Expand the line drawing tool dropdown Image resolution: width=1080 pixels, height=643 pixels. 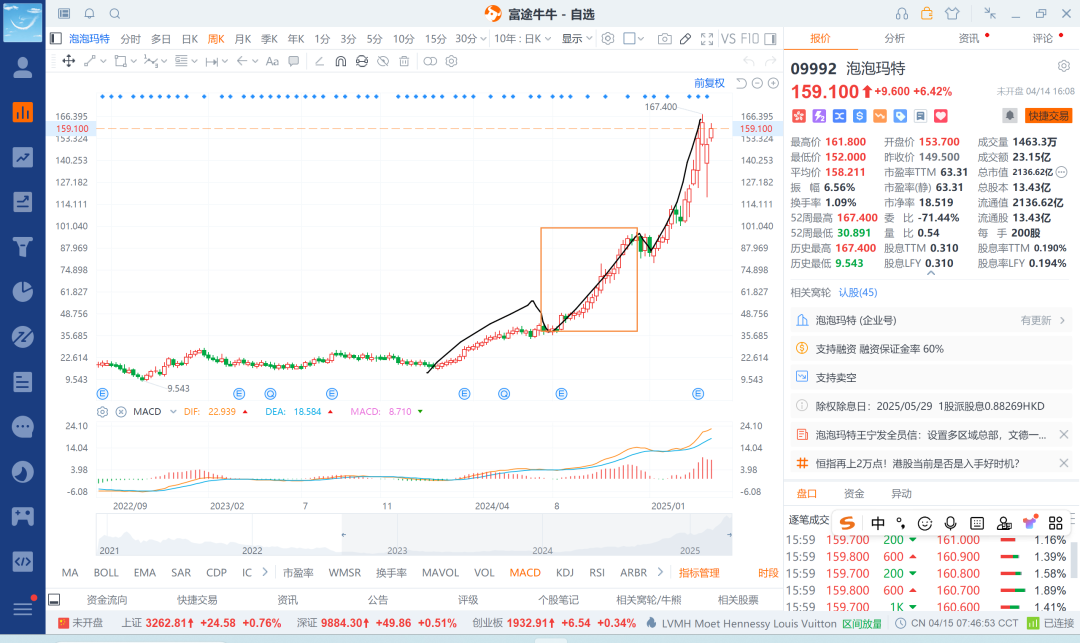coord(103,61)
